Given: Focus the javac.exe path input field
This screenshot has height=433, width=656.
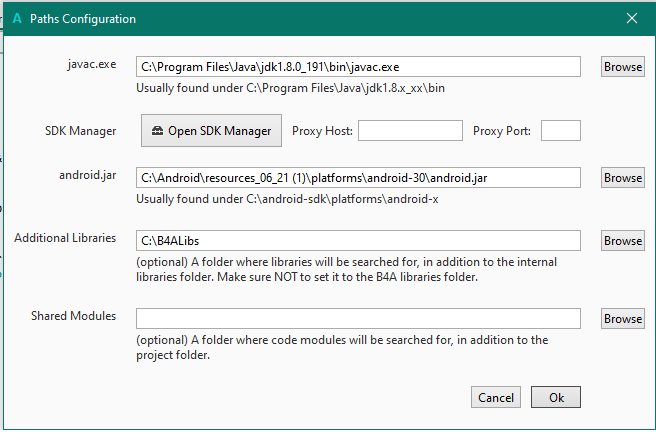Looking at the screenshot, I should pyautogui.click(x=358, y=67).
